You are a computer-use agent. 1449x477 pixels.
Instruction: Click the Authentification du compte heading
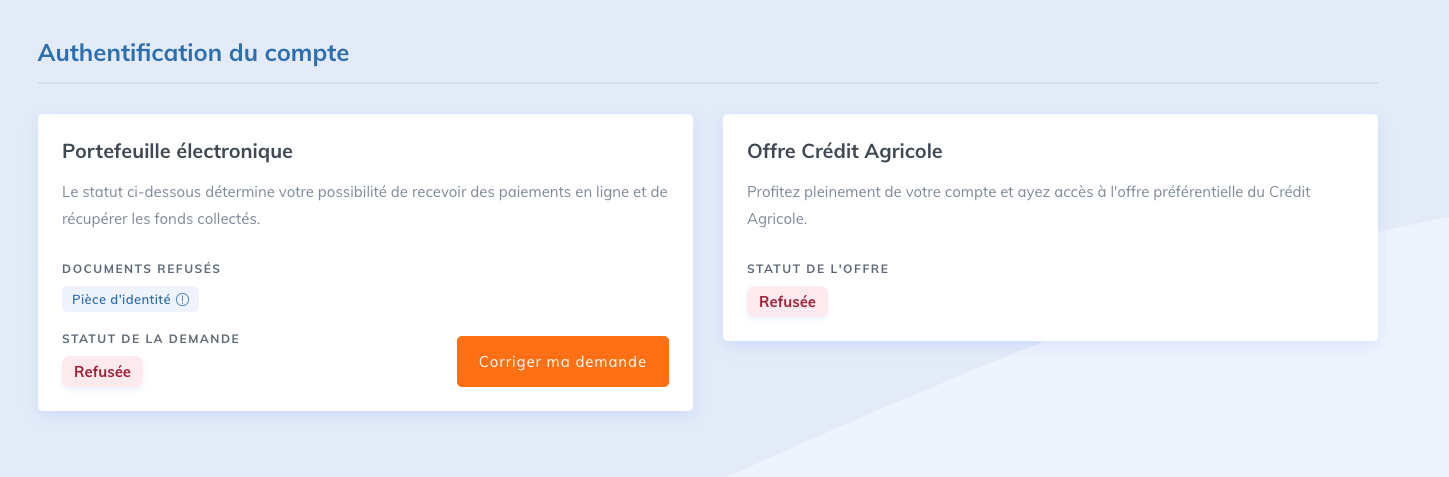pos(193,53)
